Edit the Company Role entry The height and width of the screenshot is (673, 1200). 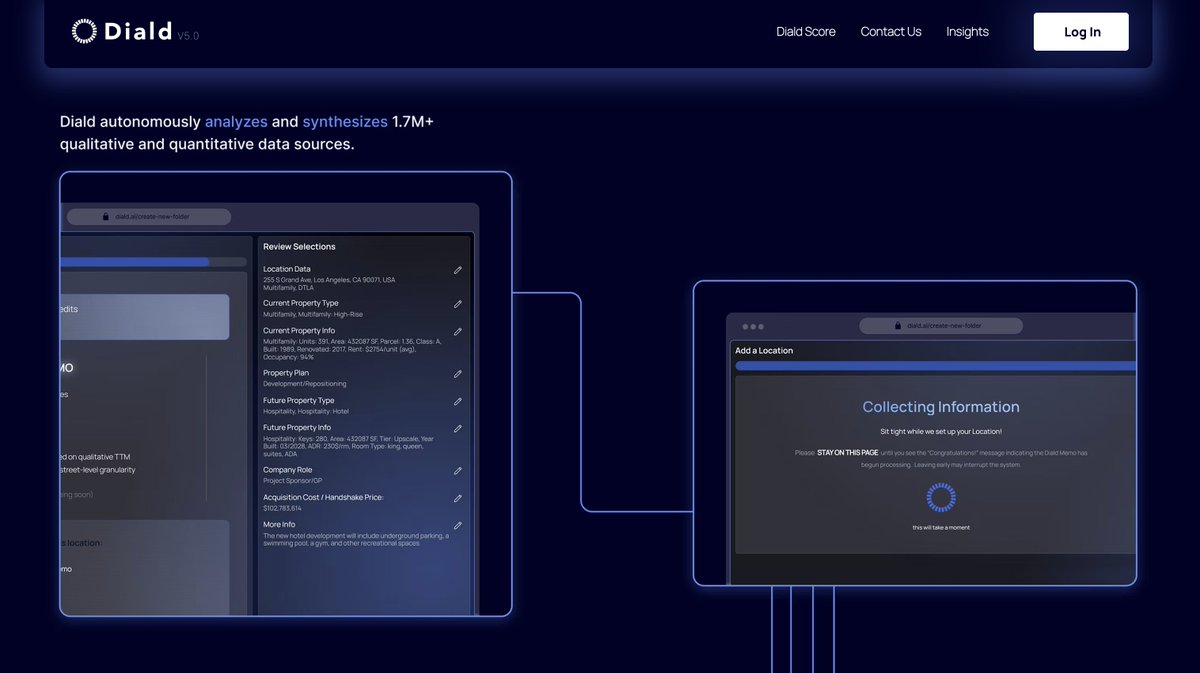coord(458,471)
